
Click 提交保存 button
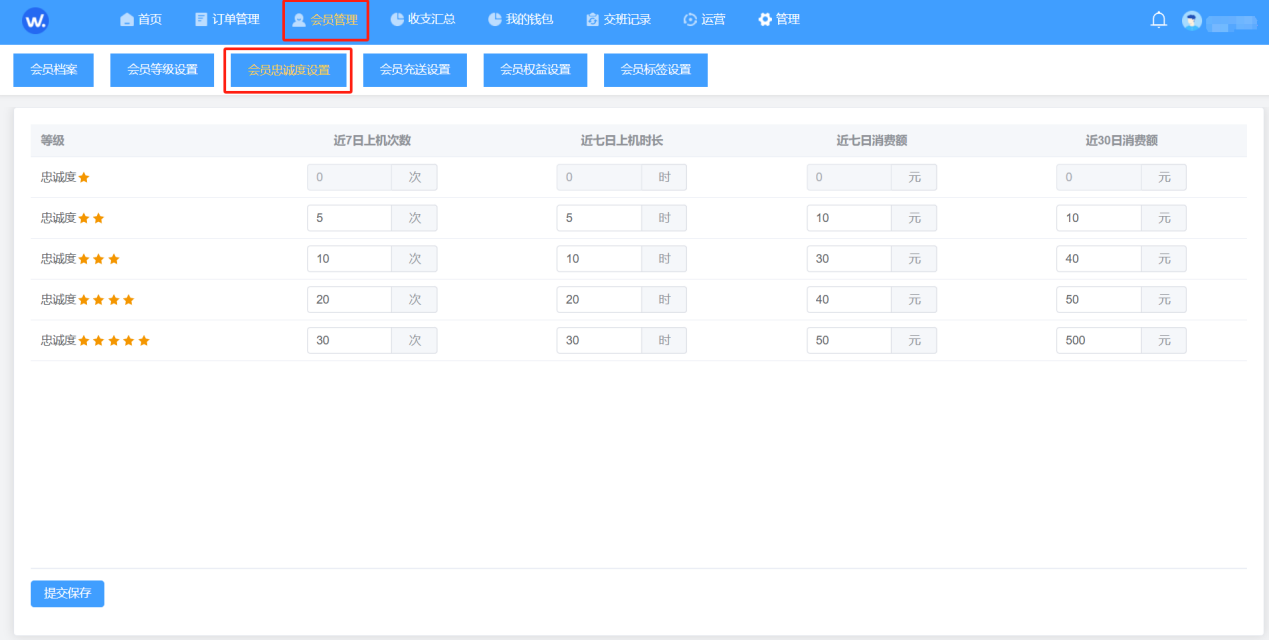click(x=67, y=593)
